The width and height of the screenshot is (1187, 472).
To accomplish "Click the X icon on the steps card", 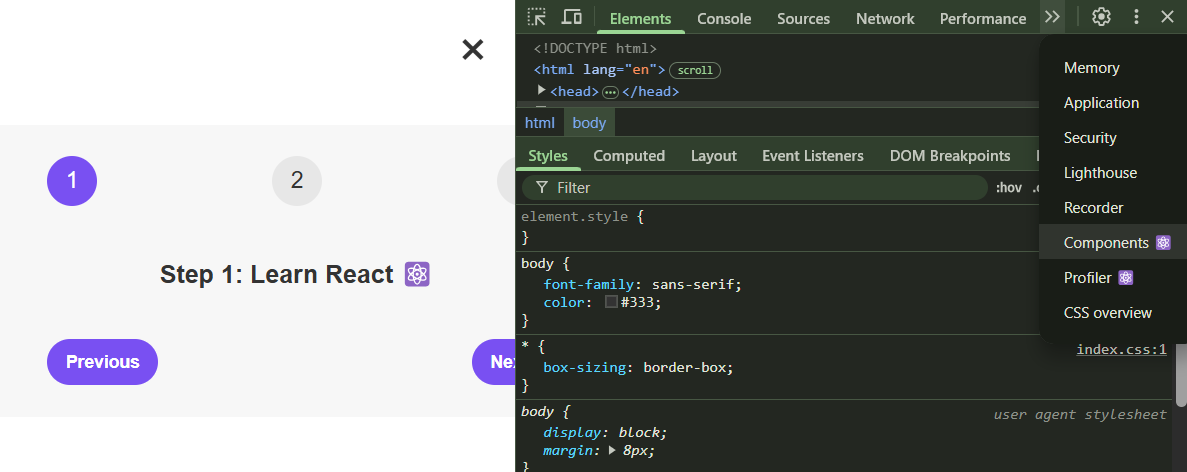I will click(x=472, y=50).
